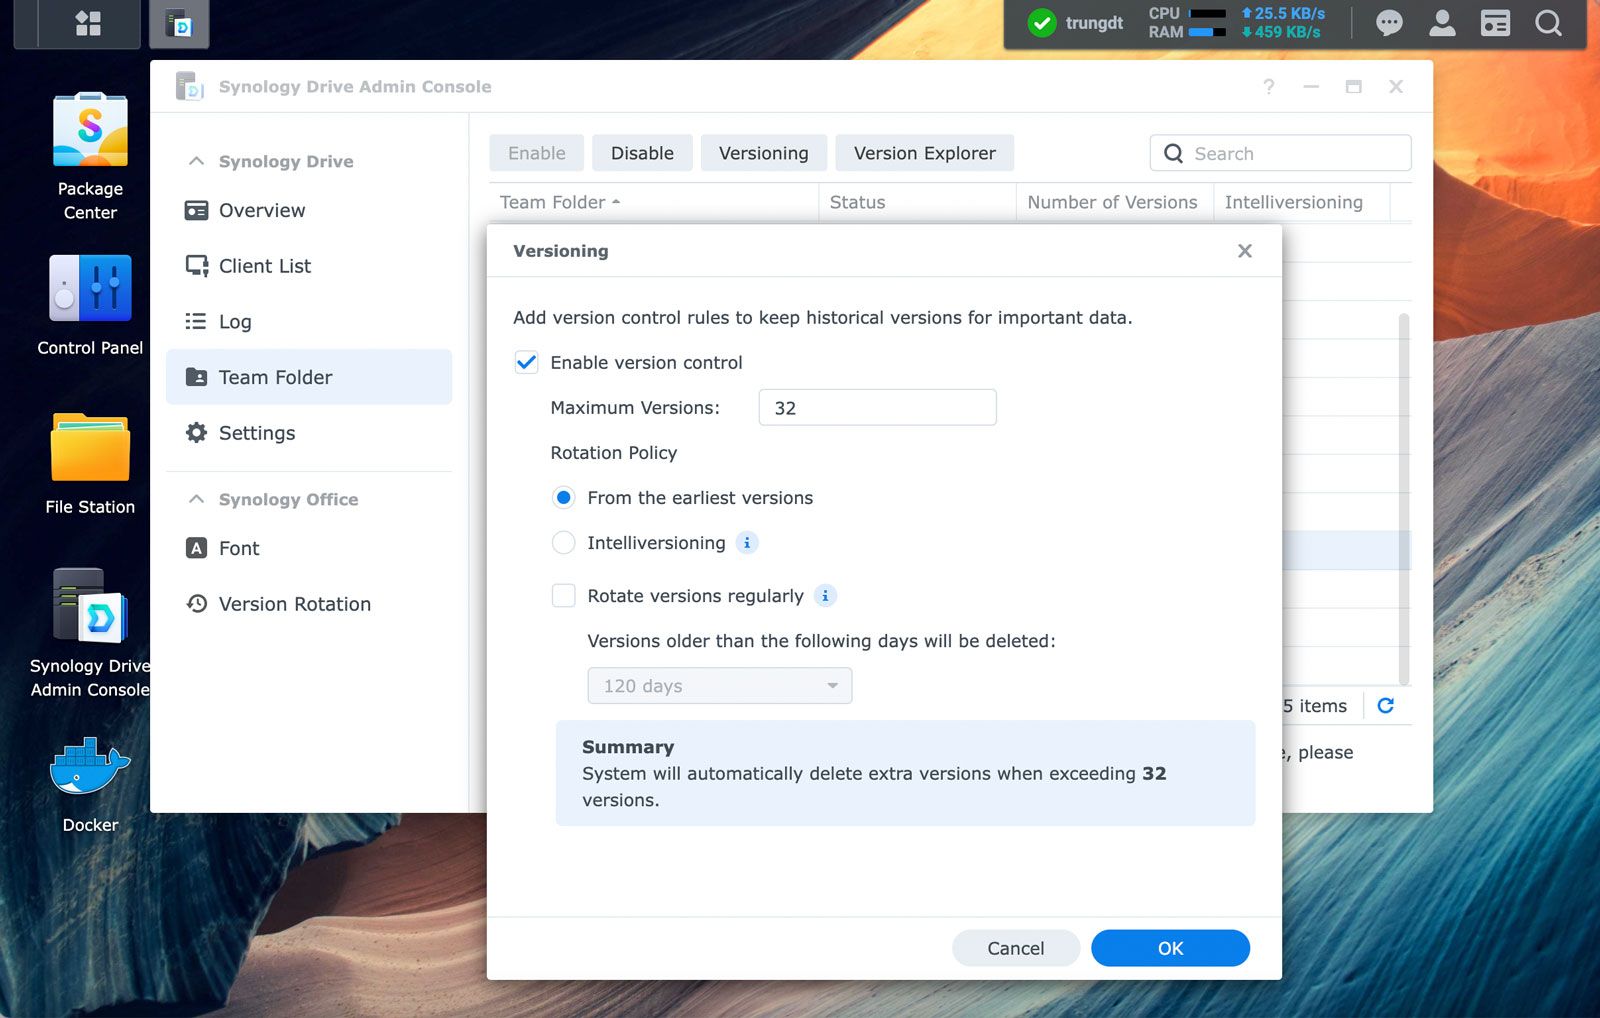This screenshot has height=1018, width=1600.
Task: Click the Admin Console title bar icon
Action: (189, 87)
